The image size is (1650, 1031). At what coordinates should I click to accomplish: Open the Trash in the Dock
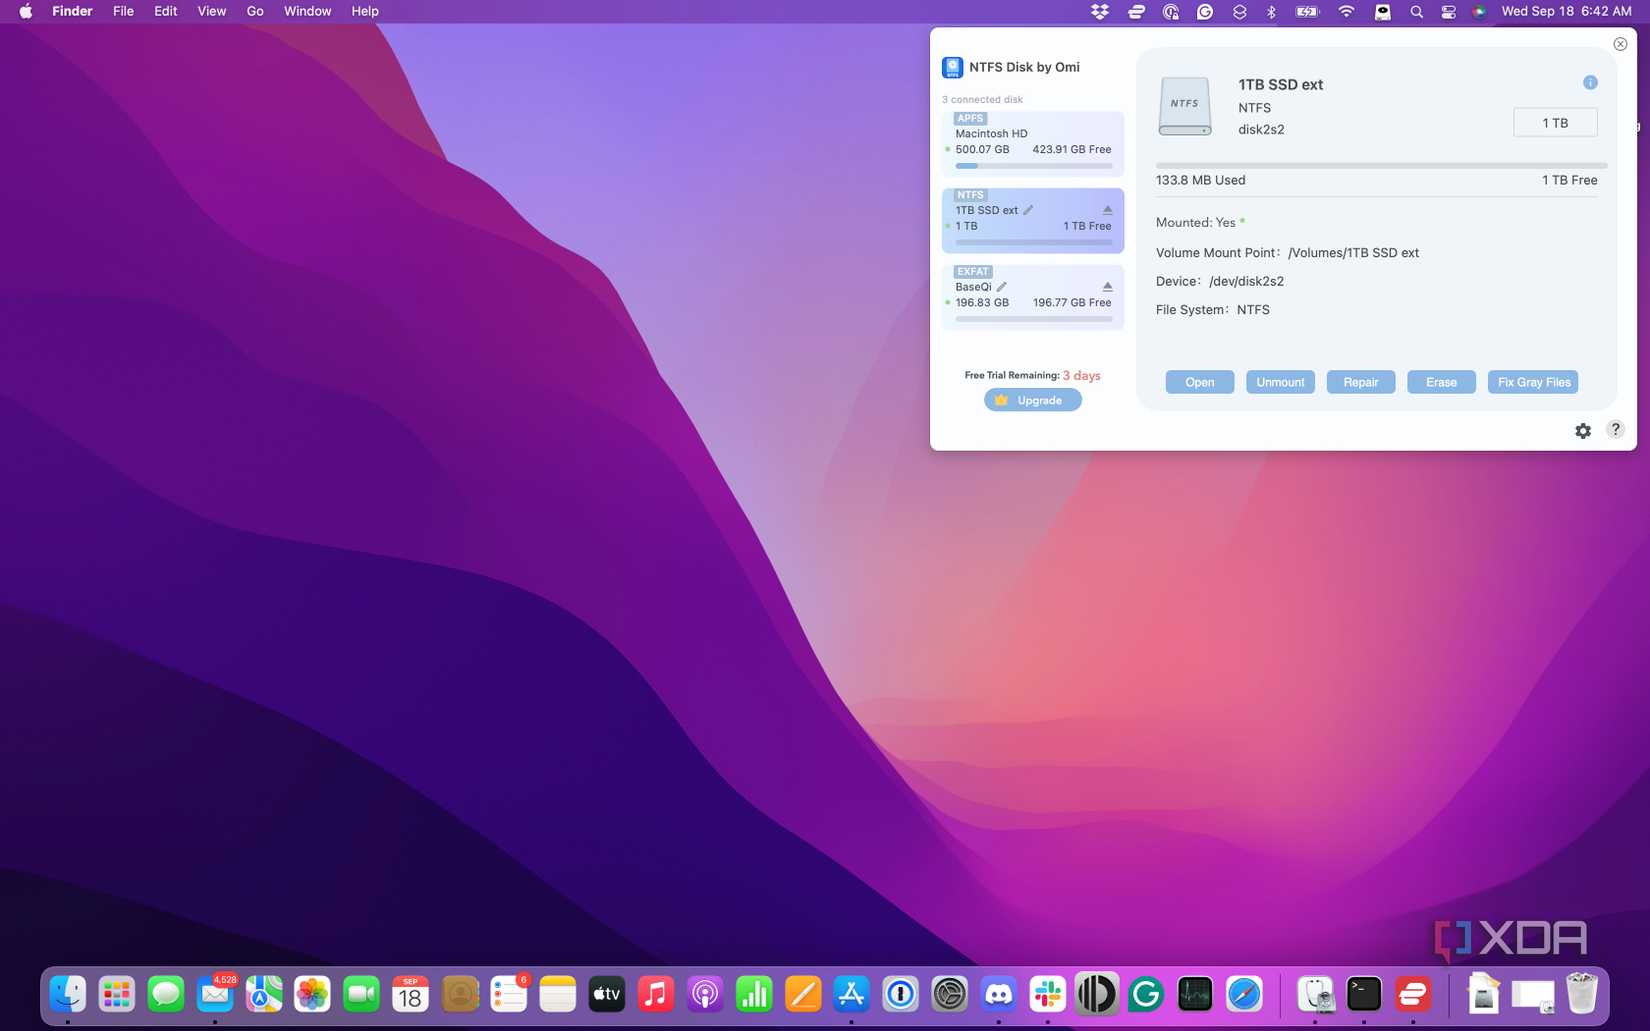click(1581, 994)
